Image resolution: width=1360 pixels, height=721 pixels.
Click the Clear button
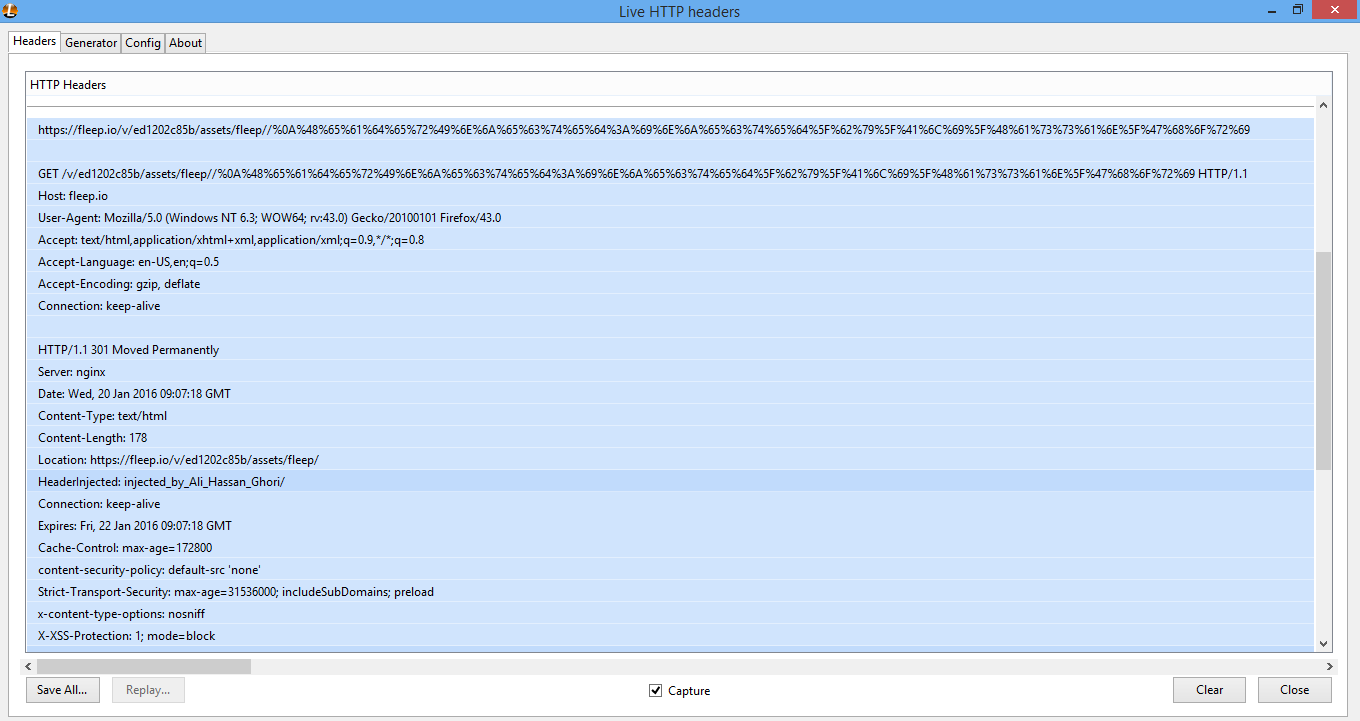1209,690
